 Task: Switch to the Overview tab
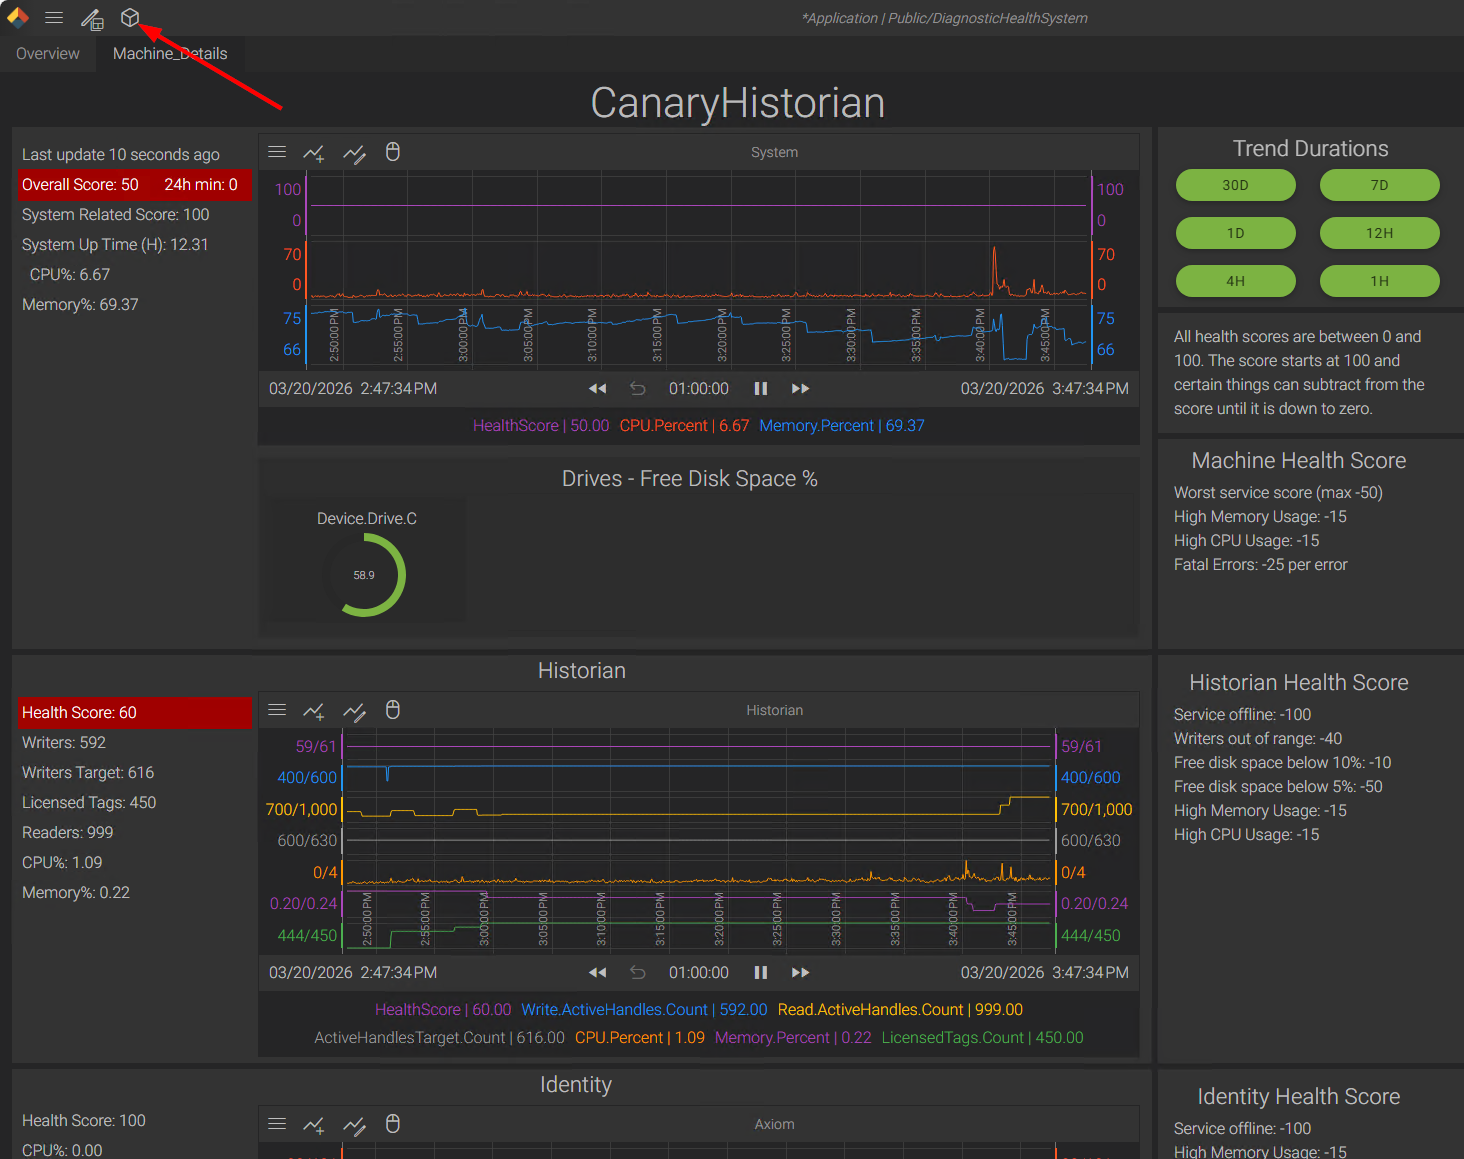(x=48, y=54)
